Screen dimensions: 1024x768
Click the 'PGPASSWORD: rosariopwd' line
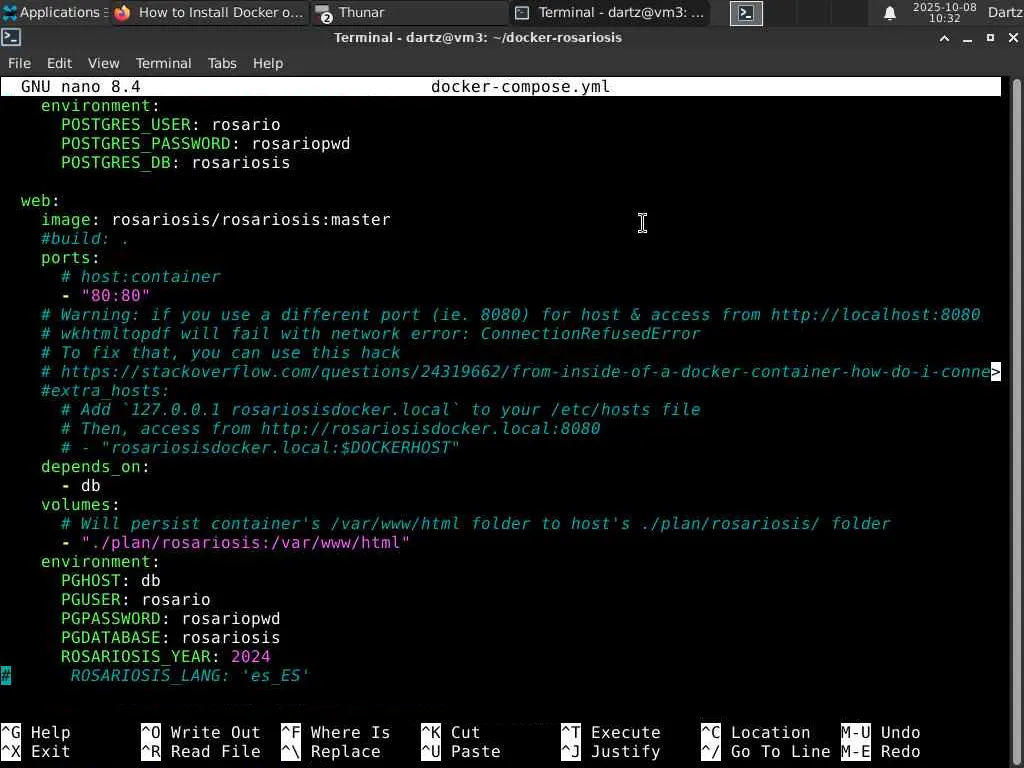point(170,618)
